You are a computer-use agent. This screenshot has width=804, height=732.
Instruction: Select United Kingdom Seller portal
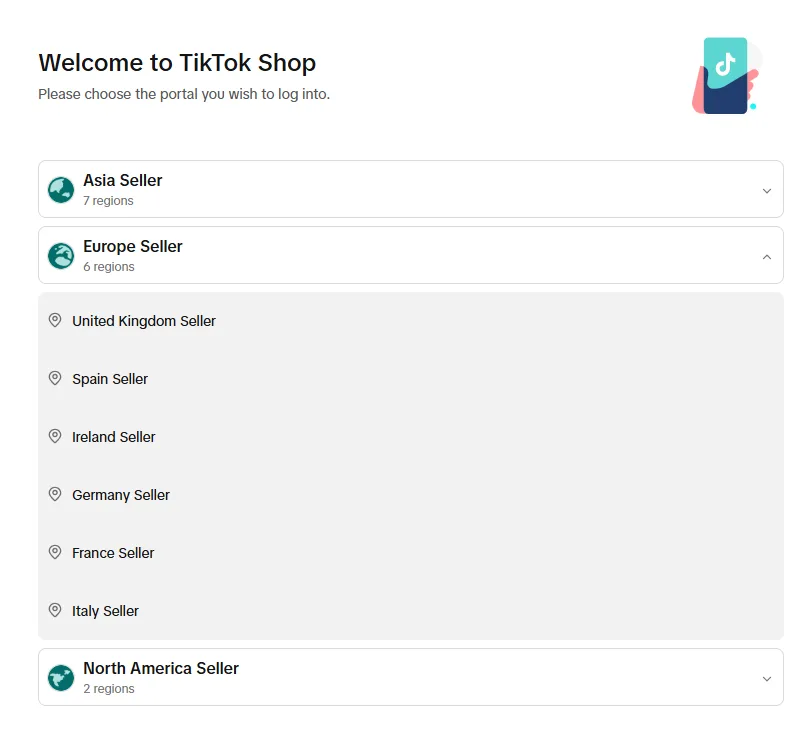pyautogui.click(x=144, y=321)
